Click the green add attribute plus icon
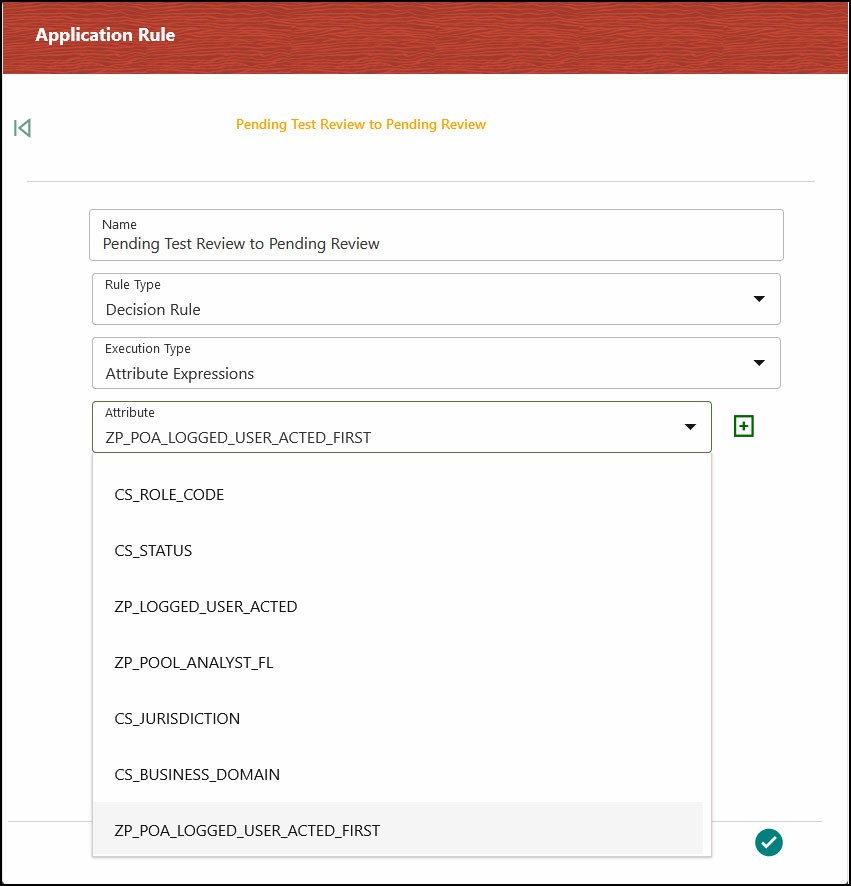The width and height of the screenshot is (851, 886). [743, 426]
